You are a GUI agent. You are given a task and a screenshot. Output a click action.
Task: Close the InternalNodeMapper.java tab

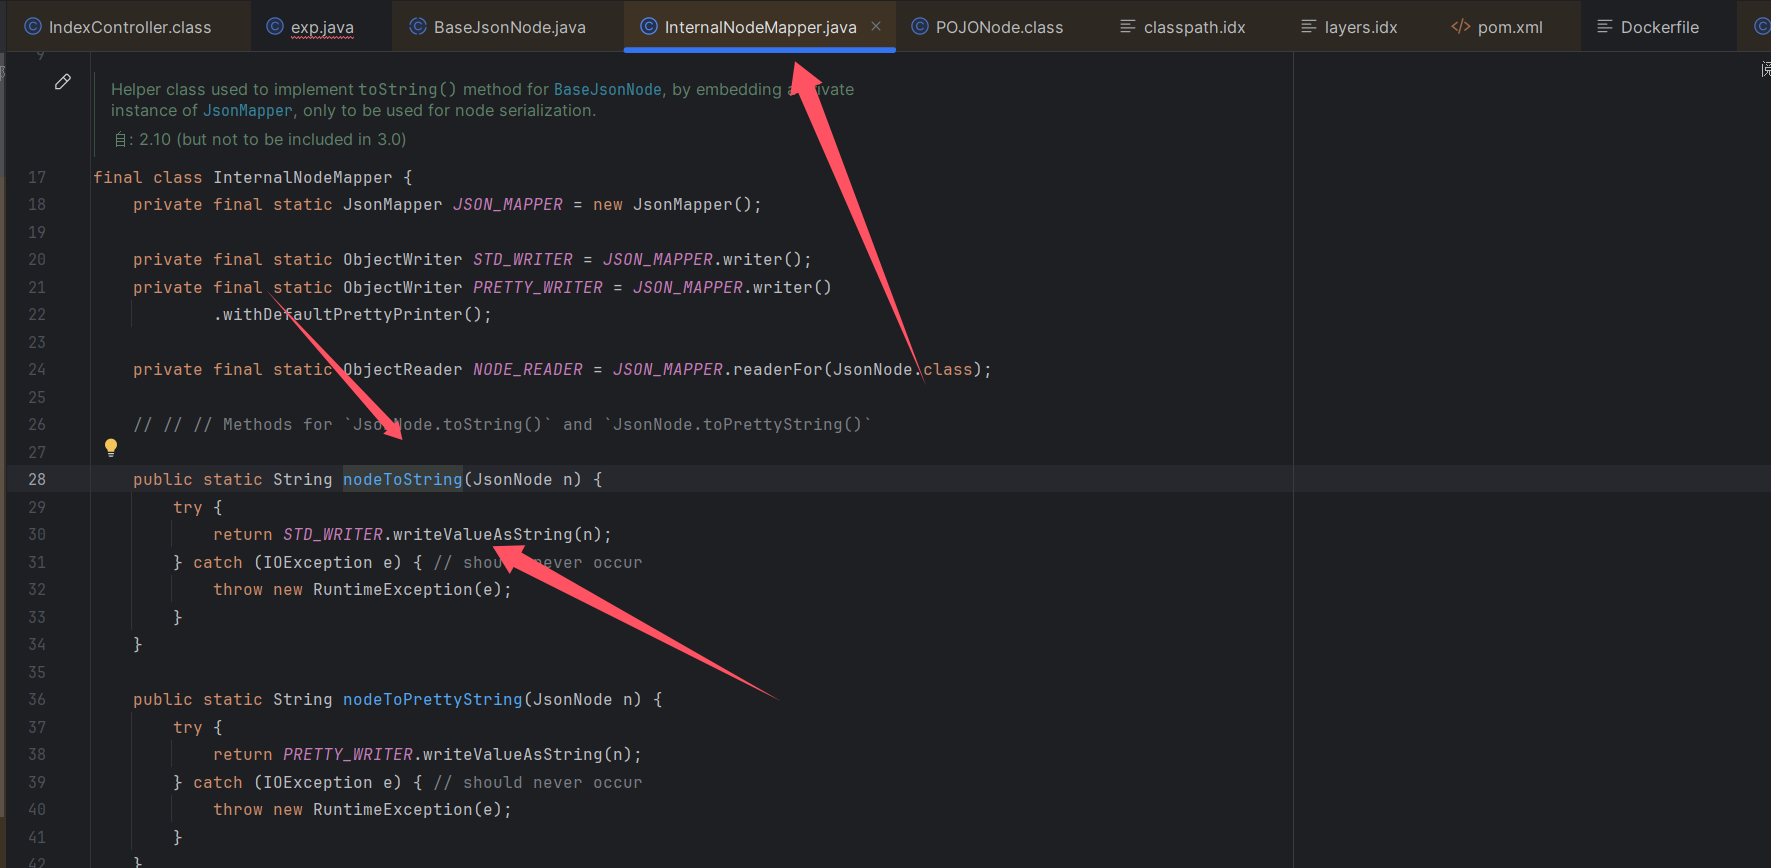[876, 26]
